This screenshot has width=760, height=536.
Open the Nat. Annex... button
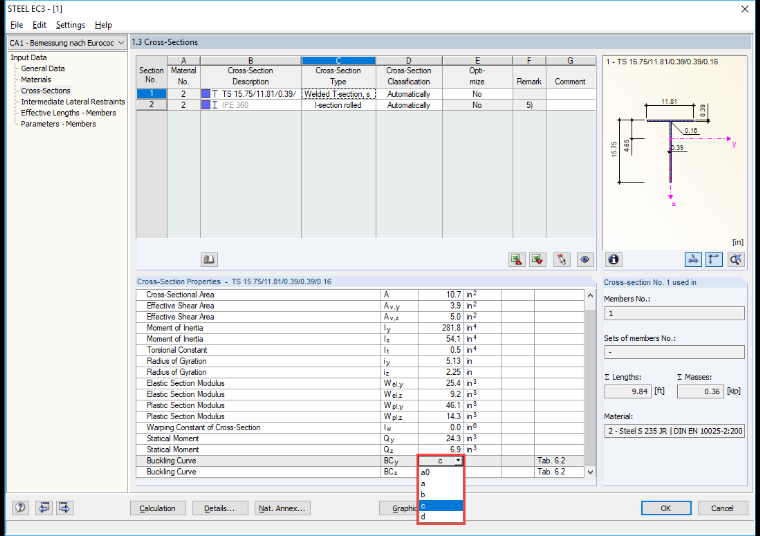pyautogui.click(x=282, y=508)
